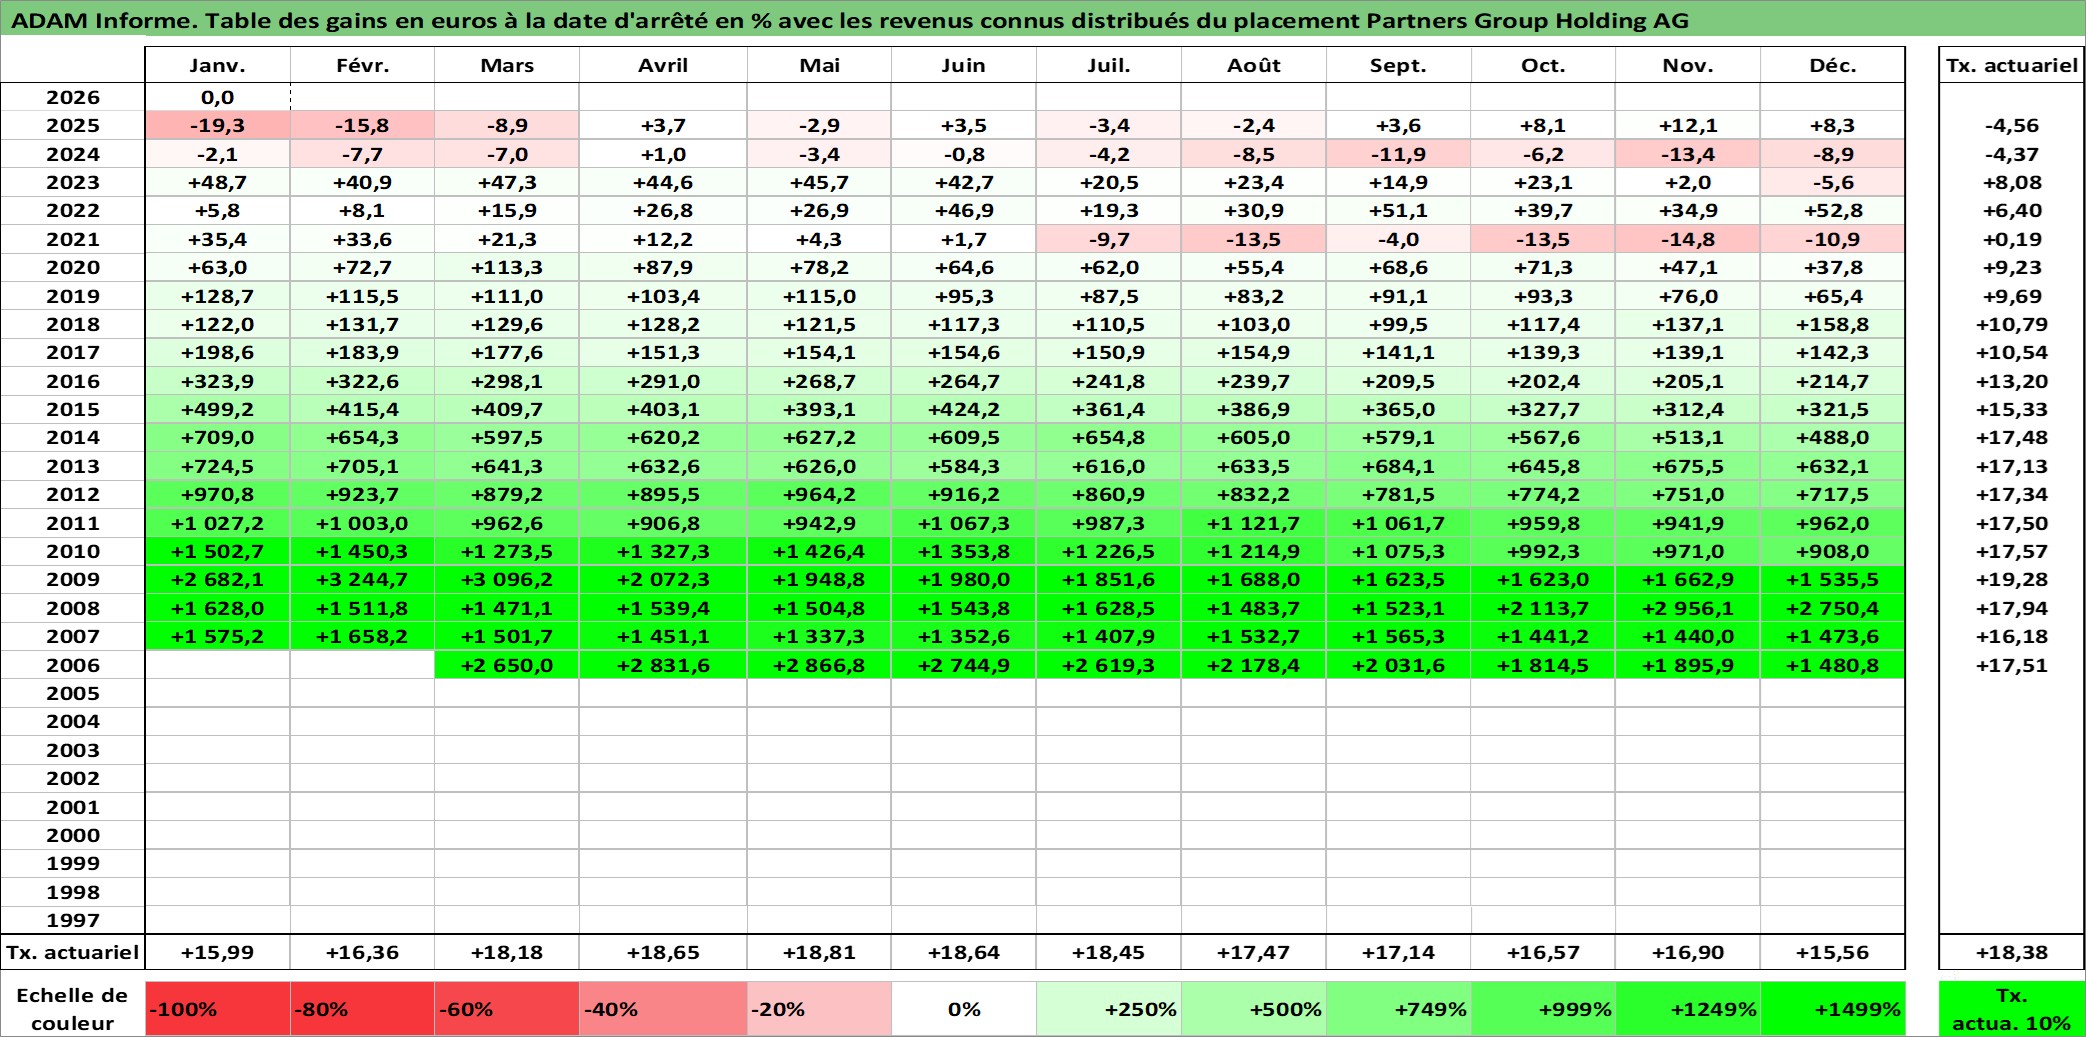
Task: Select the 2025 row label
Action: [x=73, y=125]
